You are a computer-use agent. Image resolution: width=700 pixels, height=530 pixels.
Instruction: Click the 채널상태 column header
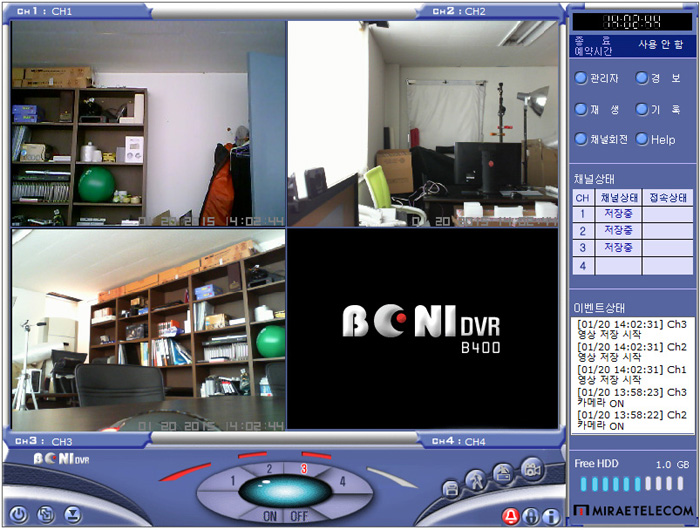[618, 197]
